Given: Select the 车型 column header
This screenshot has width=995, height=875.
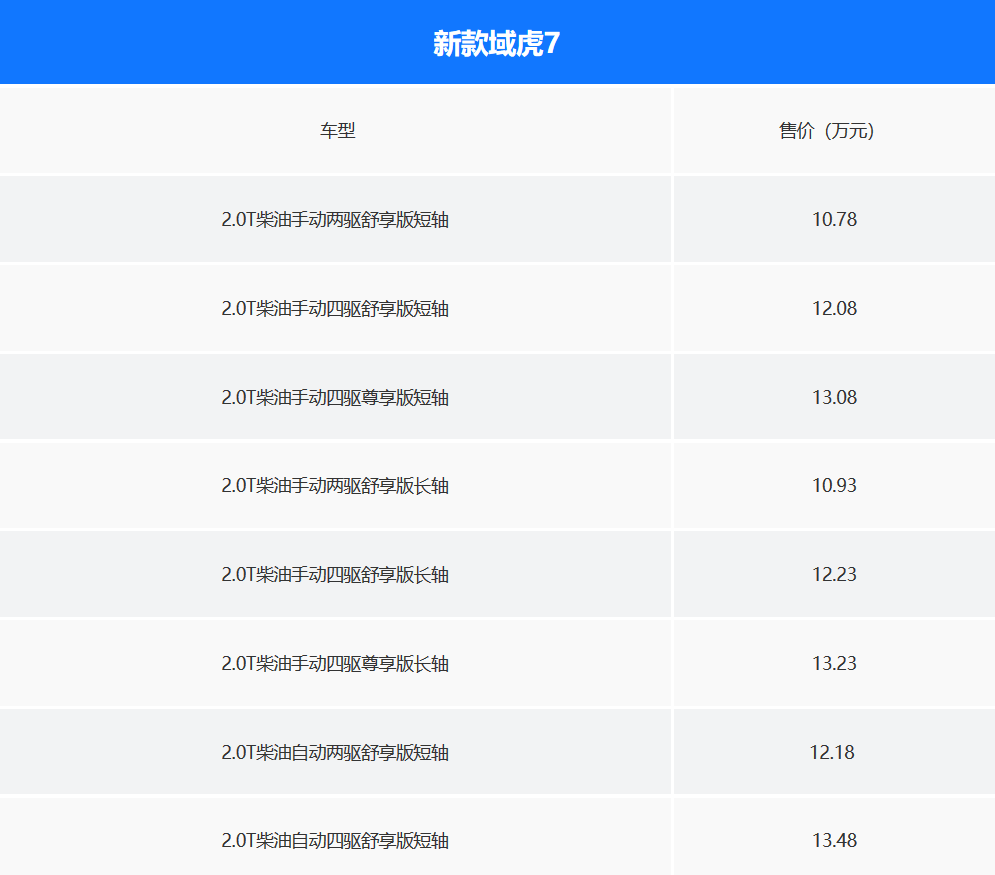Looking at the screenshot, I should tap(337, 130).
